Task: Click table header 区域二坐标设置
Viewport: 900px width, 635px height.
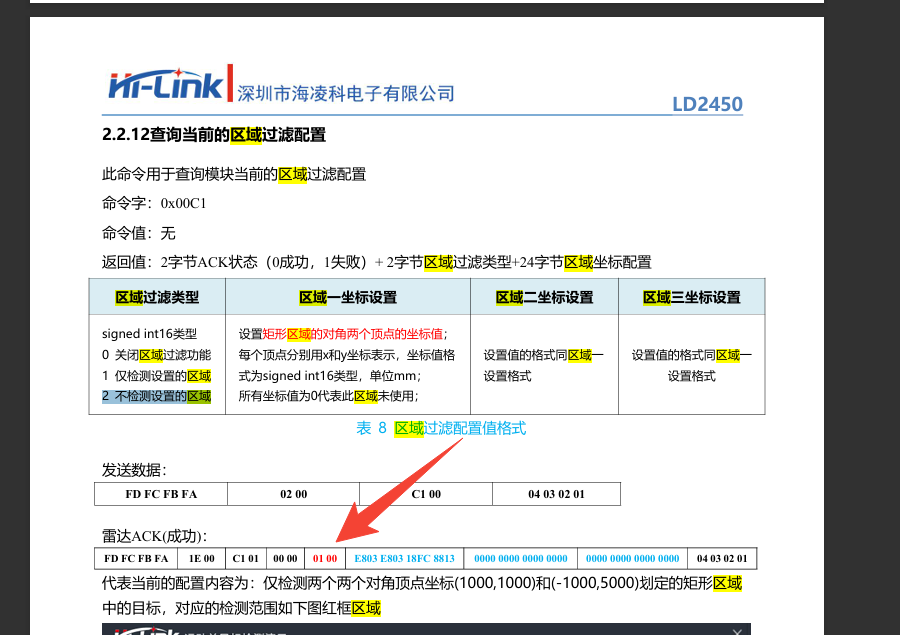Action: click(x=544, y=297)
